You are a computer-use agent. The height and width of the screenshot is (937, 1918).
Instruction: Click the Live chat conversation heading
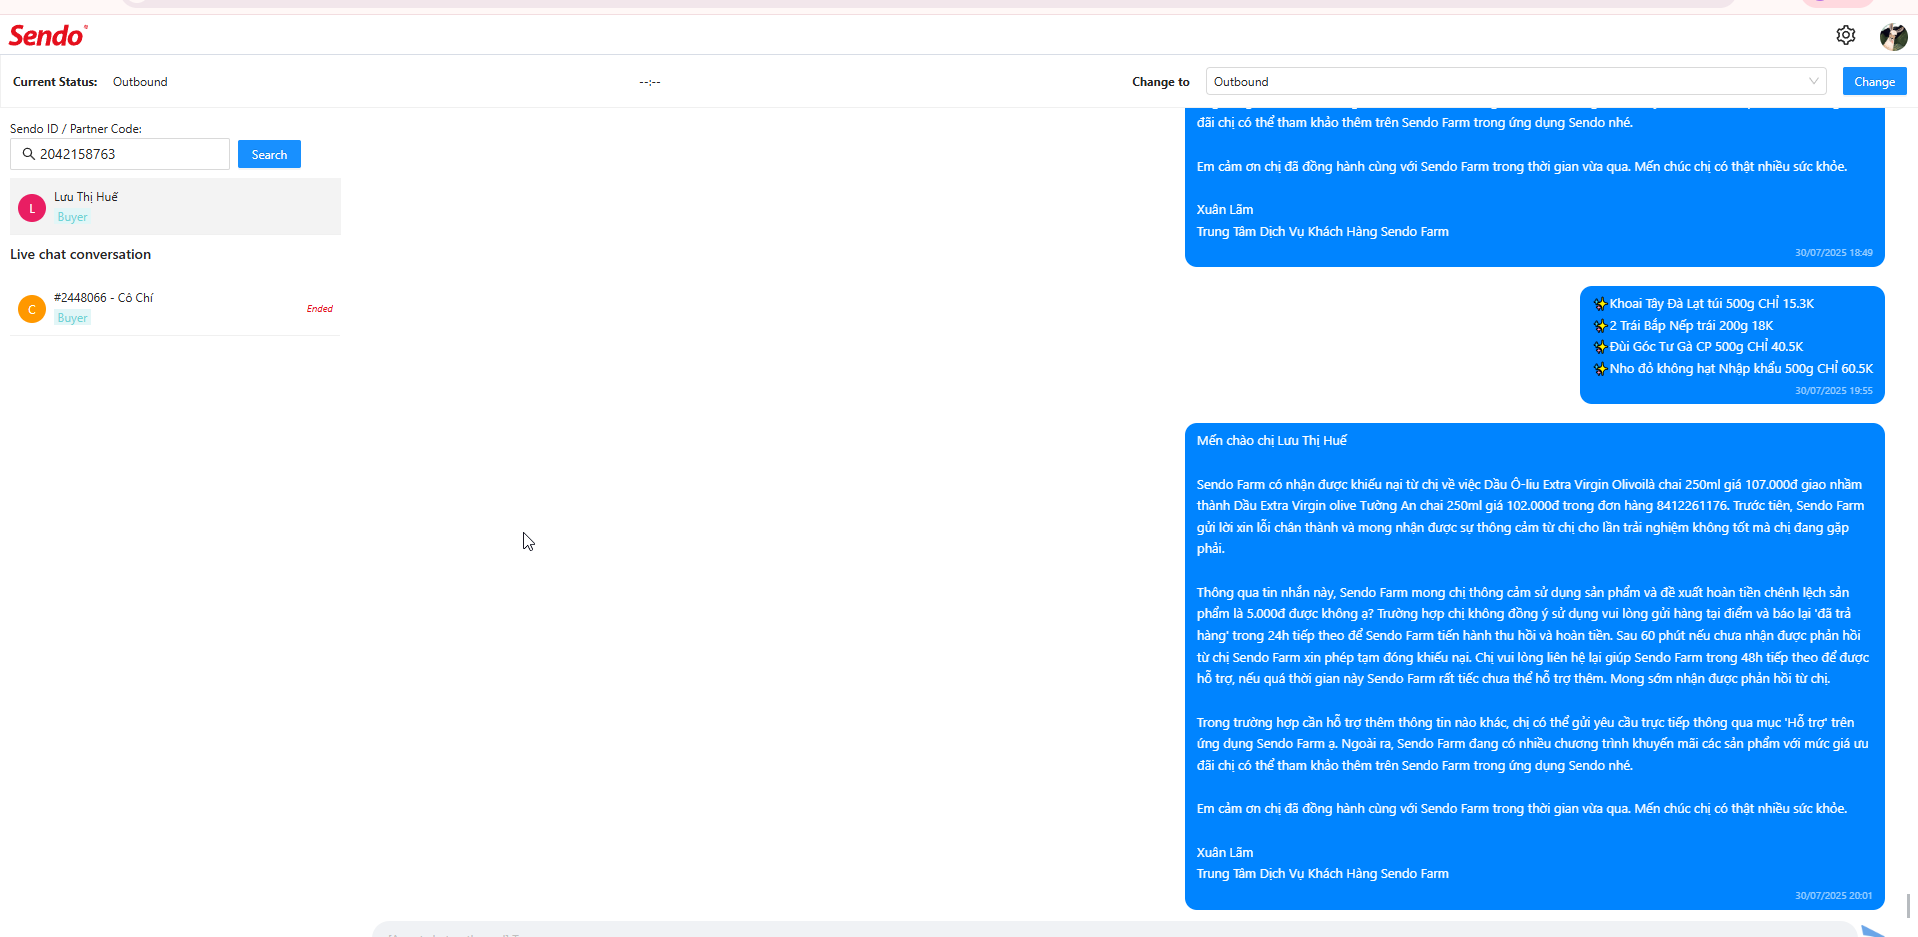80,255
